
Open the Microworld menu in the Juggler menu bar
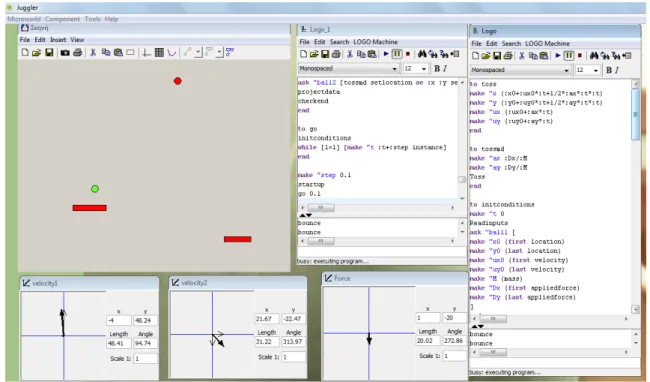(24, 19)
